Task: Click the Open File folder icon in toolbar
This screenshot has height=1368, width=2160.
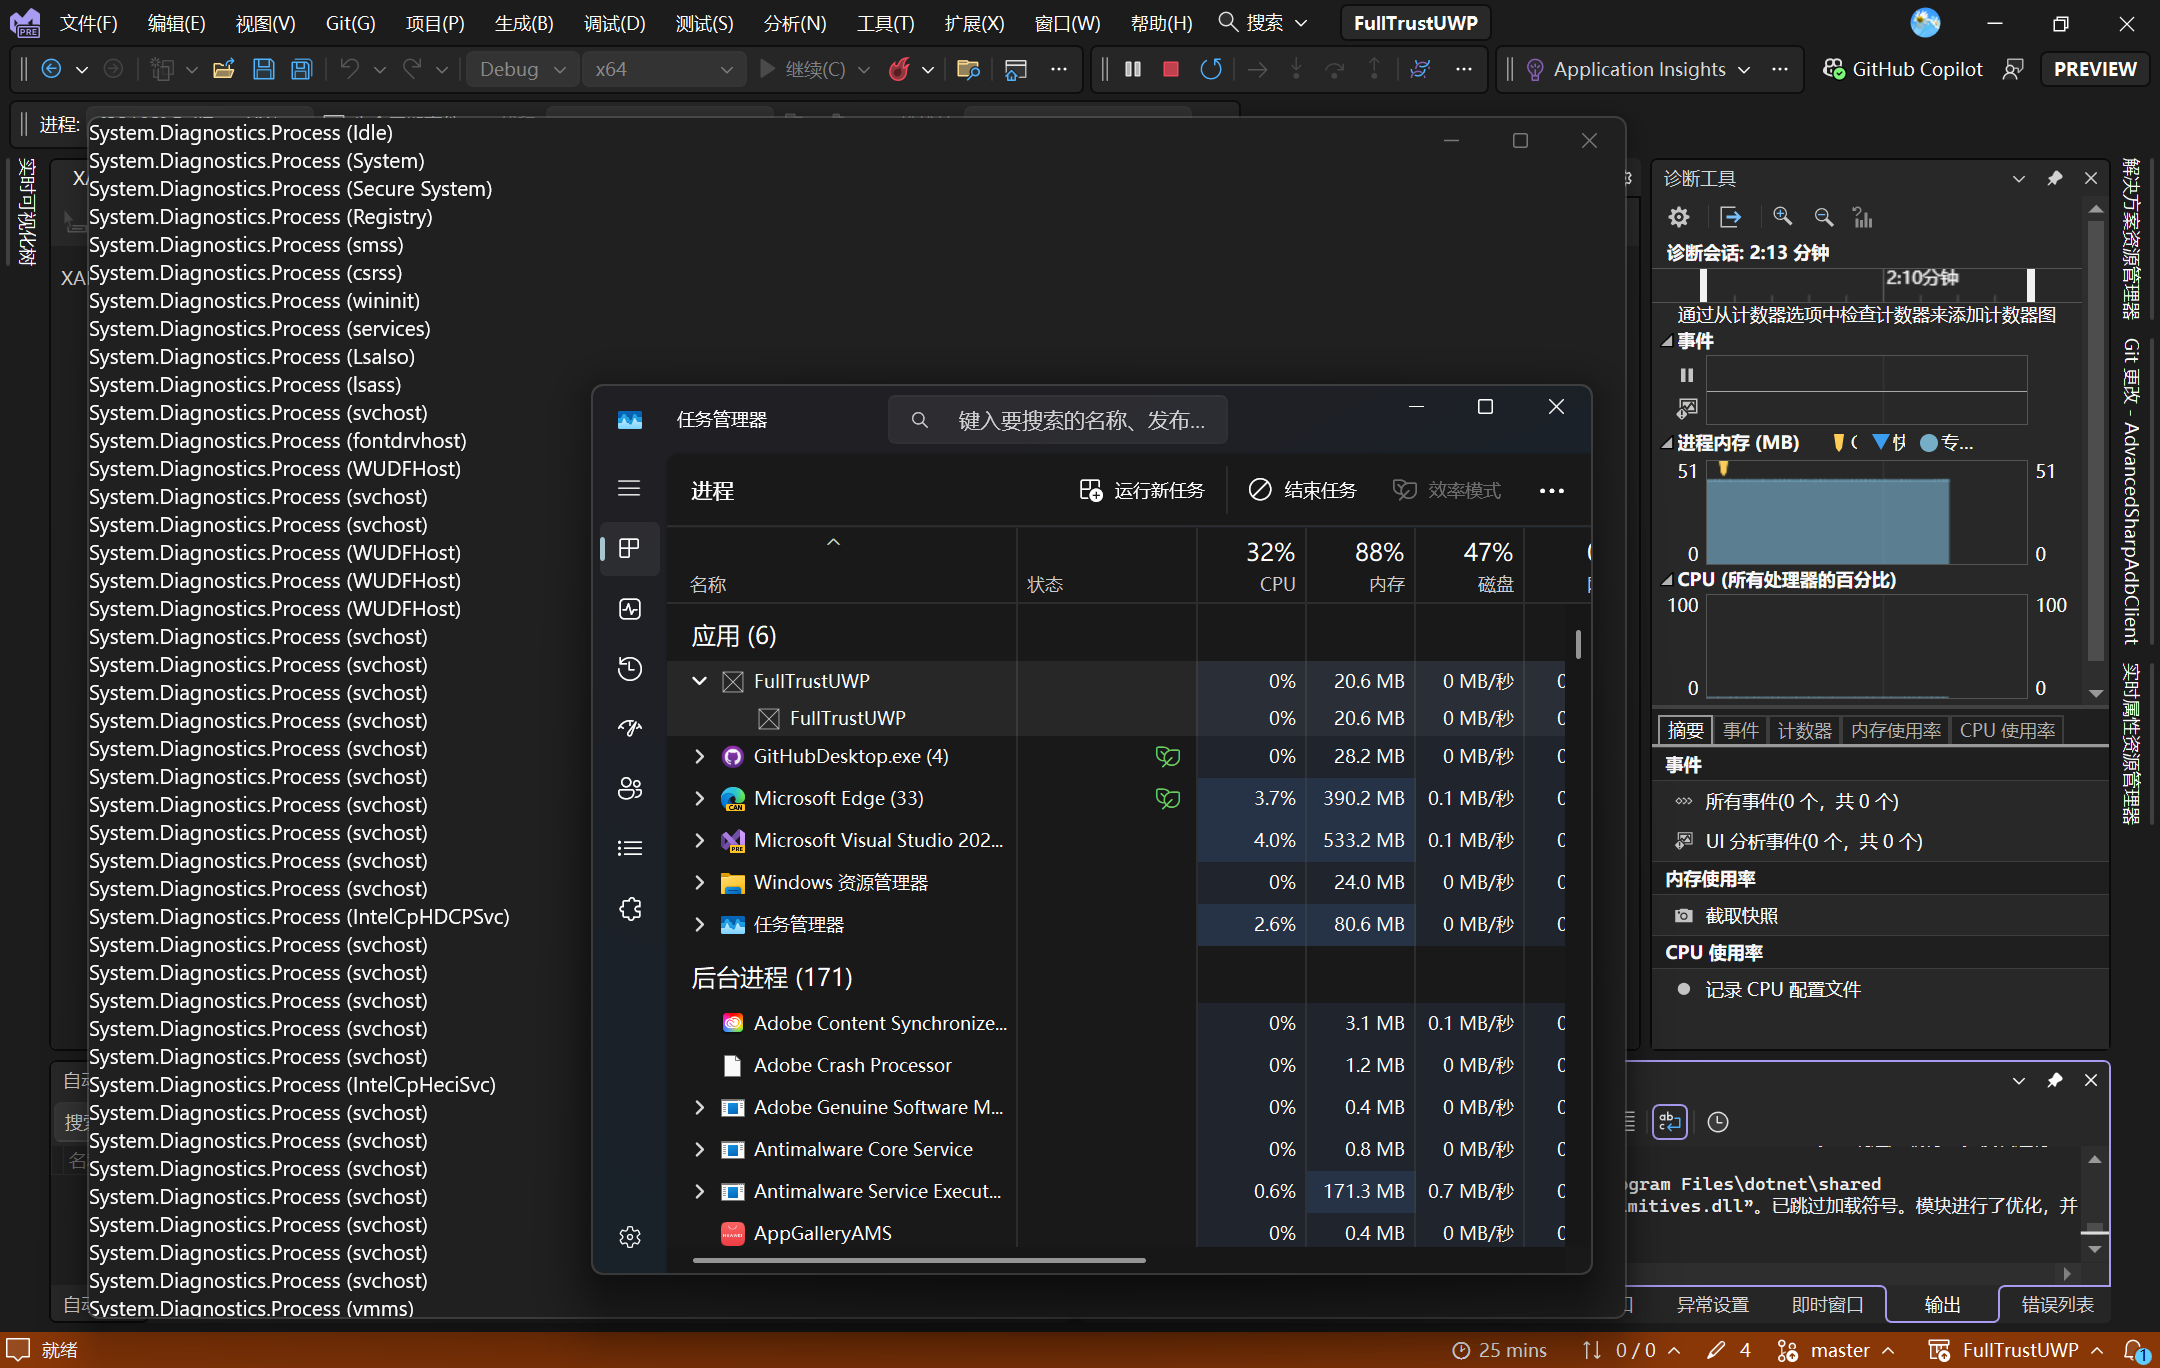Action: [224, 69]
